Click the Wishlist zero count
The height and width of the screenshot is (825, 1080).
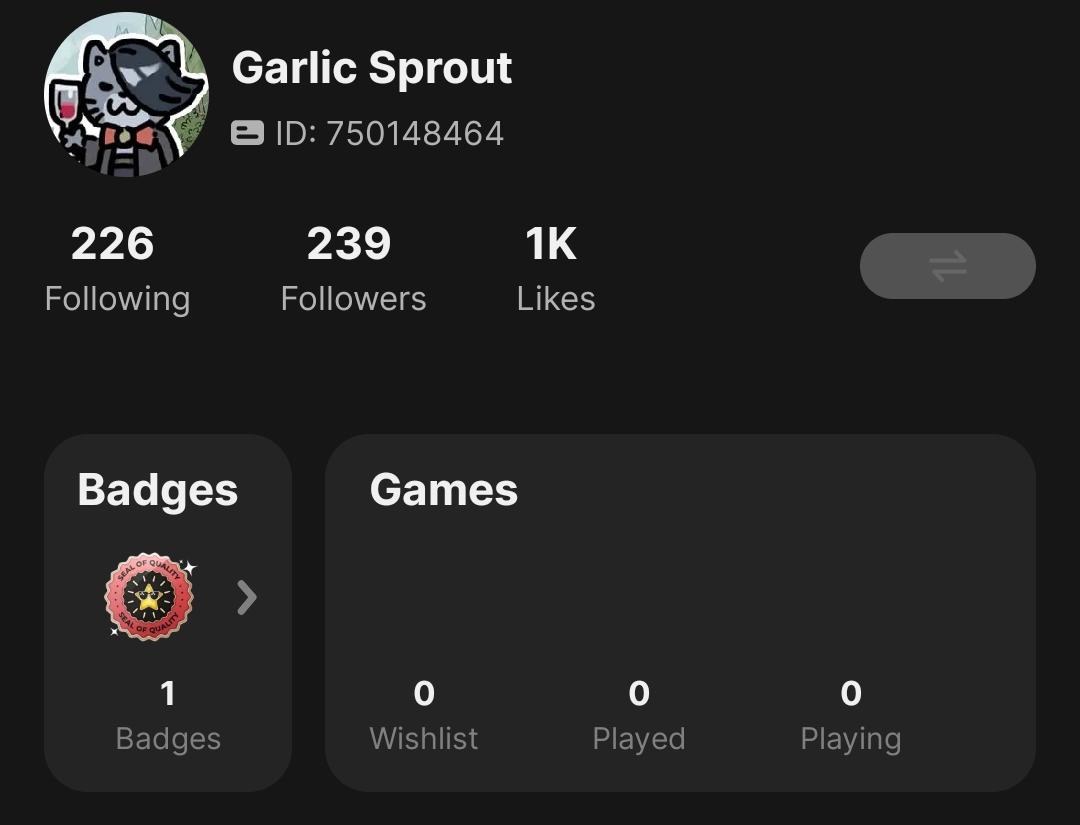[x=424, y=693]
